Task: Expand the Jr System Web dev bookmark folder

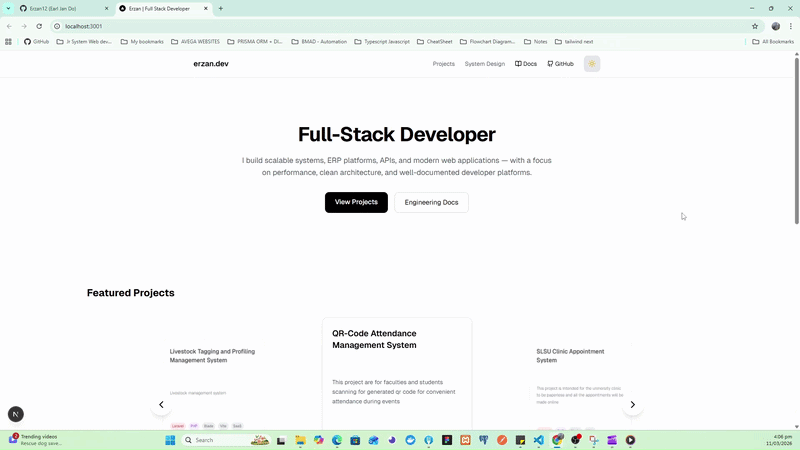Action: coord(84,42)
